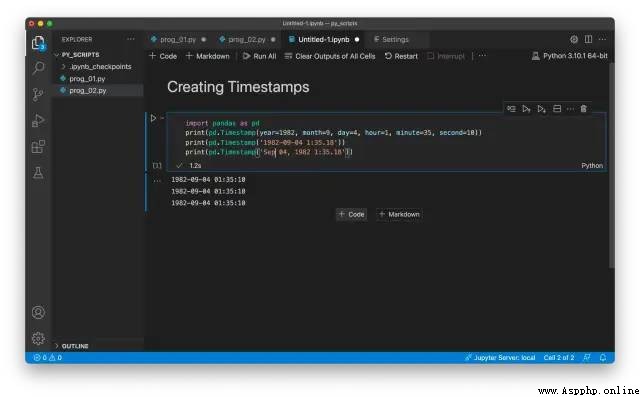
Task: Open the cell toolbar more actions ellipsis
Action: pos(570,109)
